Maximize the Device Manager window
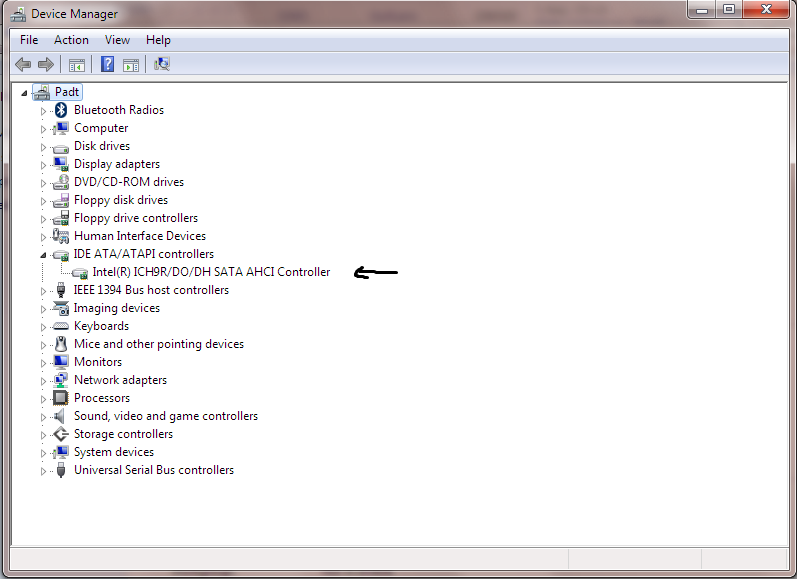Image resolution: width=797 pixels, height=580 pixels. click(x=729, y=10)
